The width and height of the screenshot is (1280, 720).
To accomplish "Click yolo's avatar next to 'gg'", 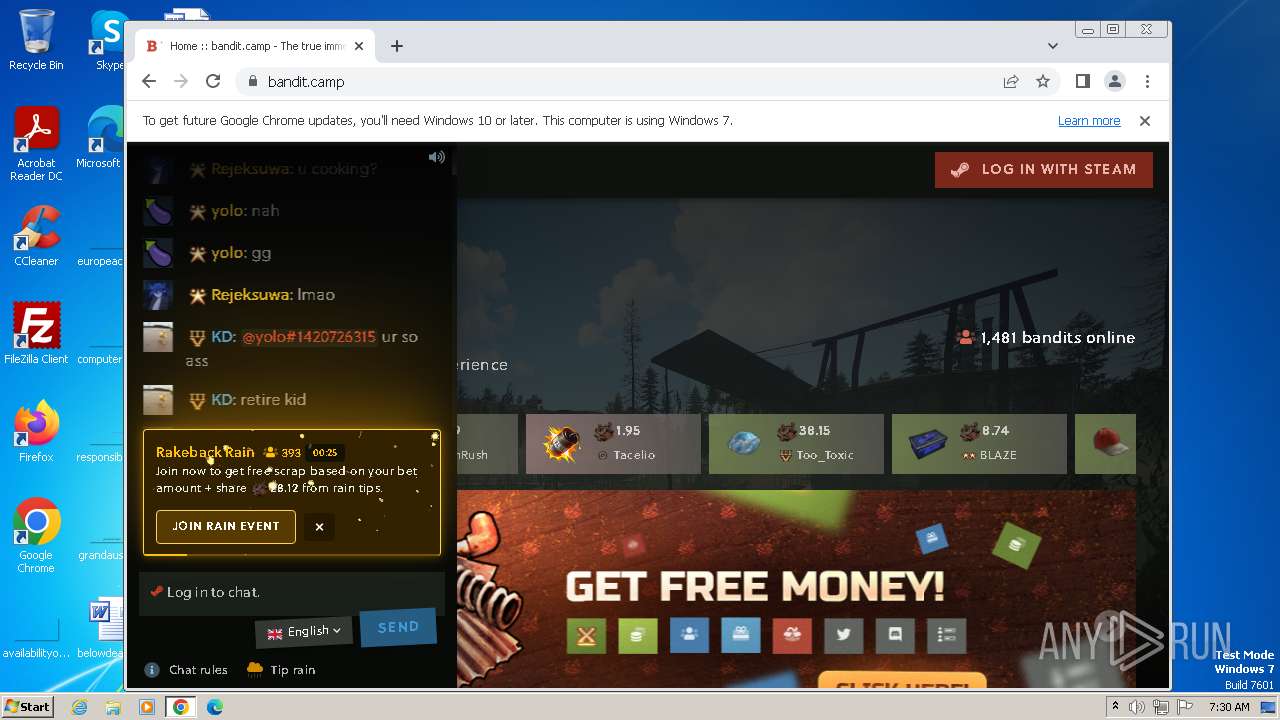I will (x=158, y=253).
